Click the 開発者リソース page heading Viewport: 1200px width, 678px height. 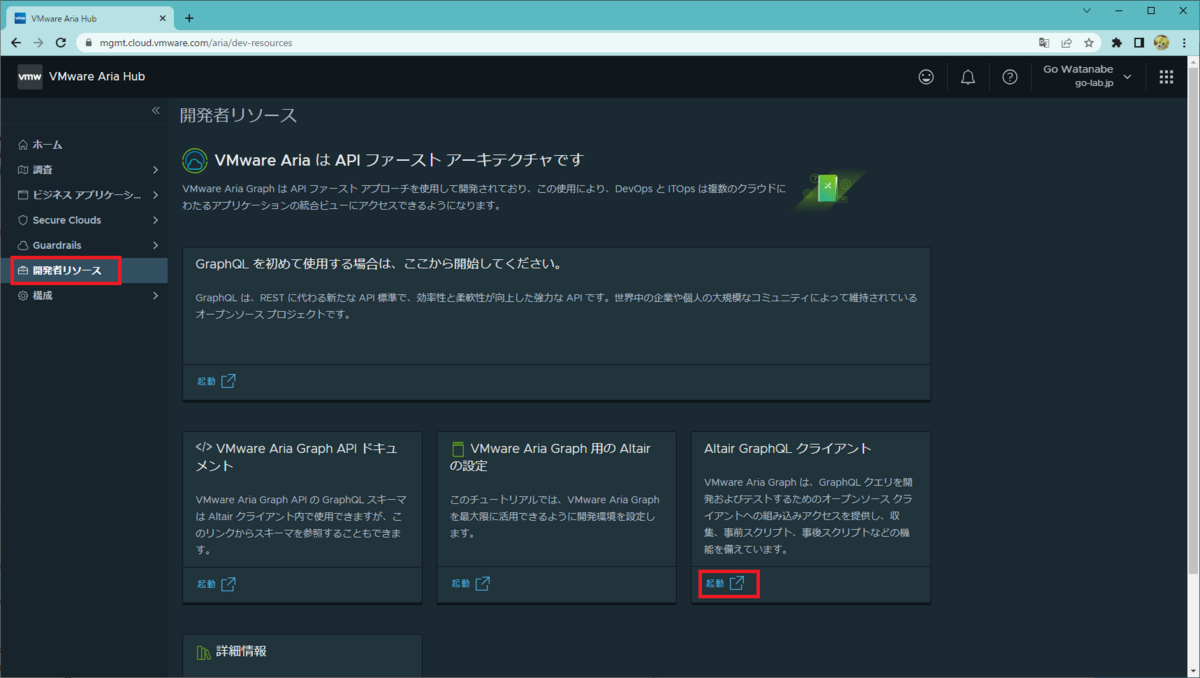(x=239, y=115)
